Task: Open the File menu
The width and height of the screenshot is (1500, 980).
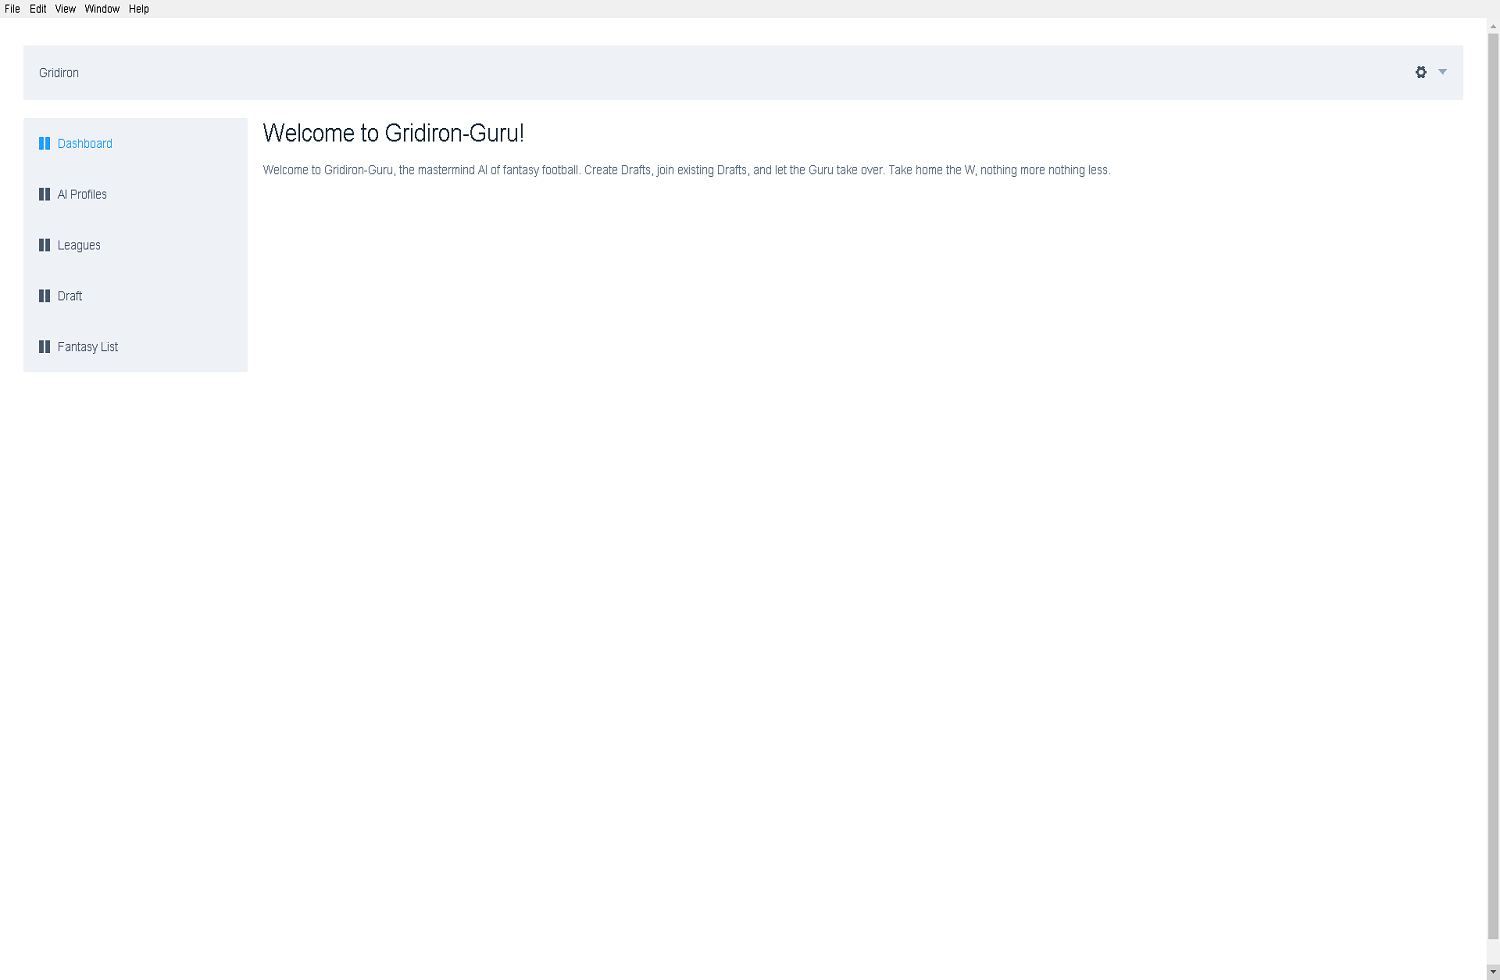Action: (x=12, y=9)
